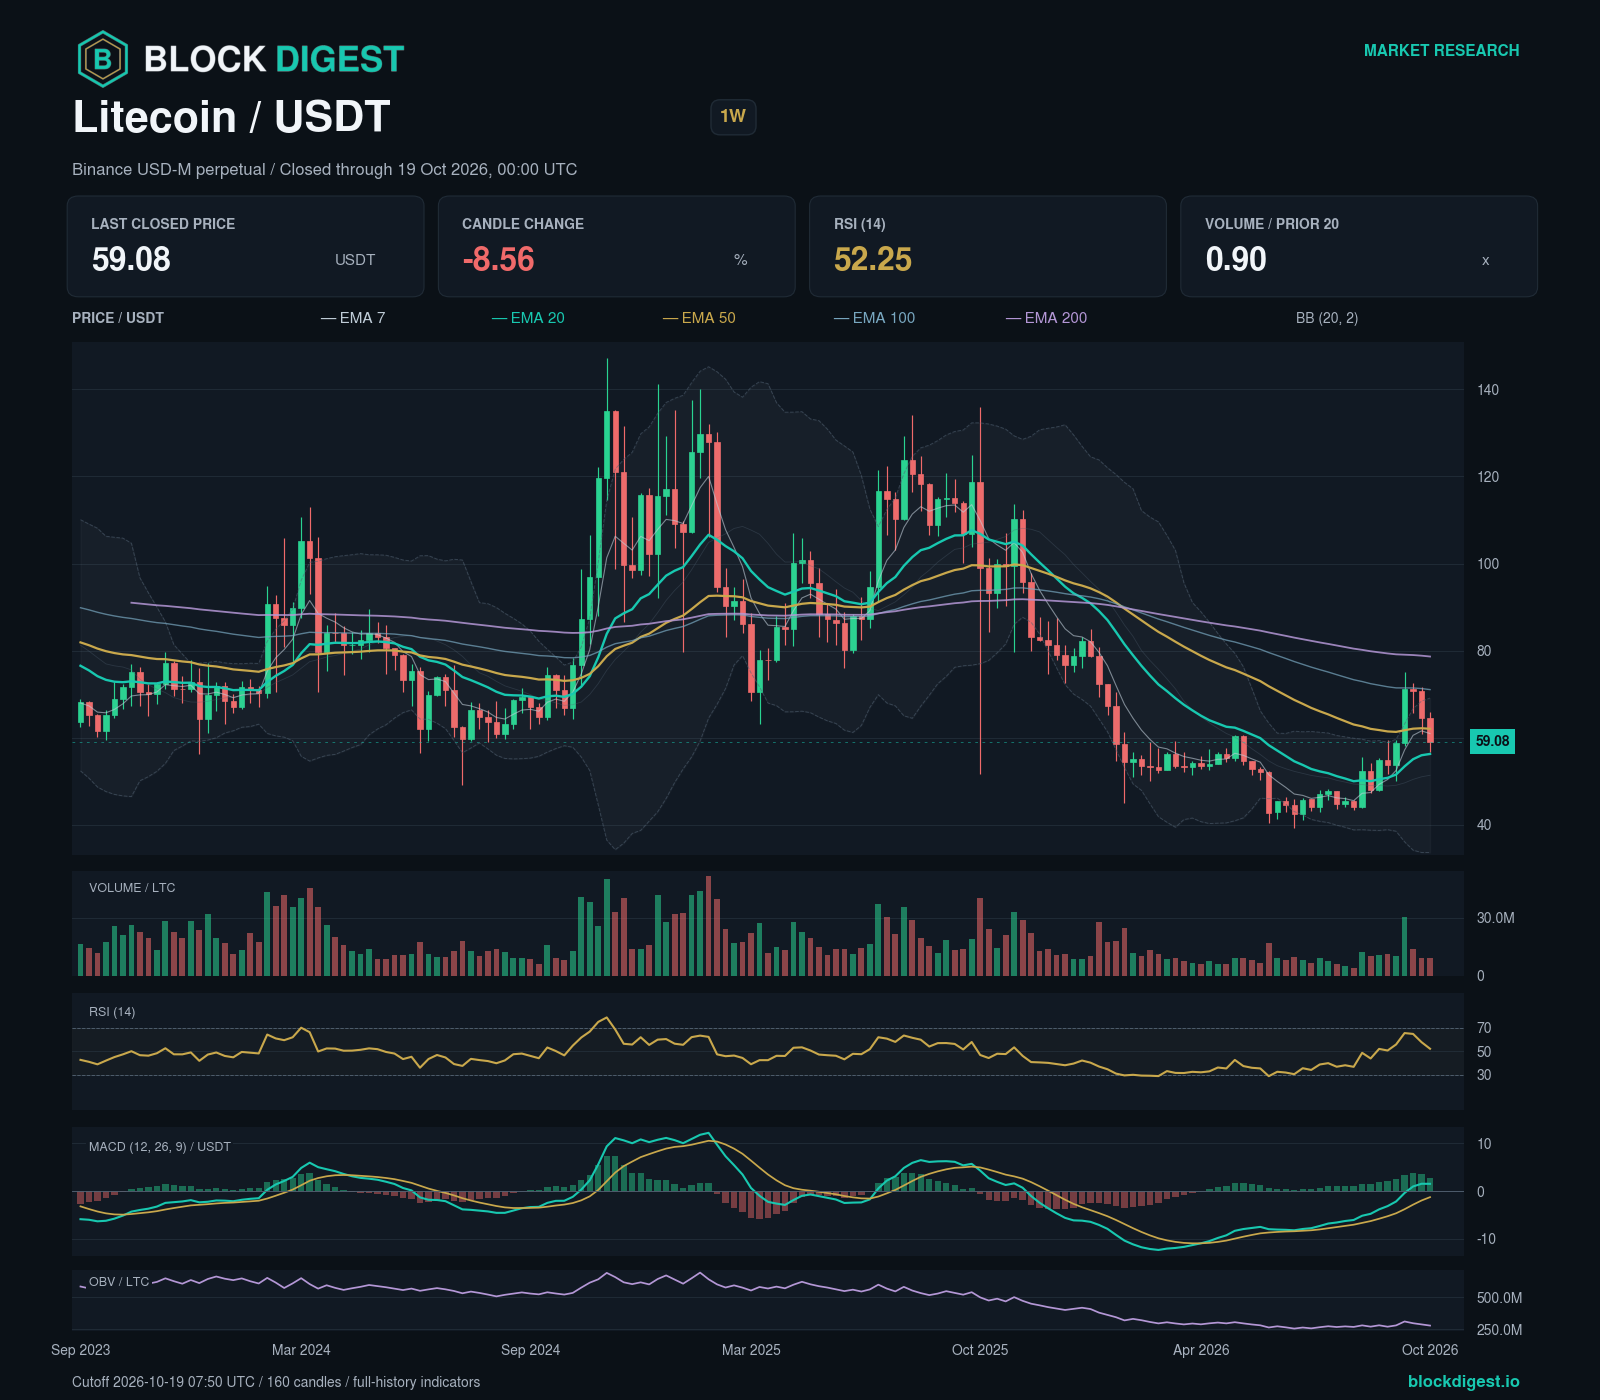Click the MARKET RESEARCH label
1600x1400 pixels.
(1441, 50)
